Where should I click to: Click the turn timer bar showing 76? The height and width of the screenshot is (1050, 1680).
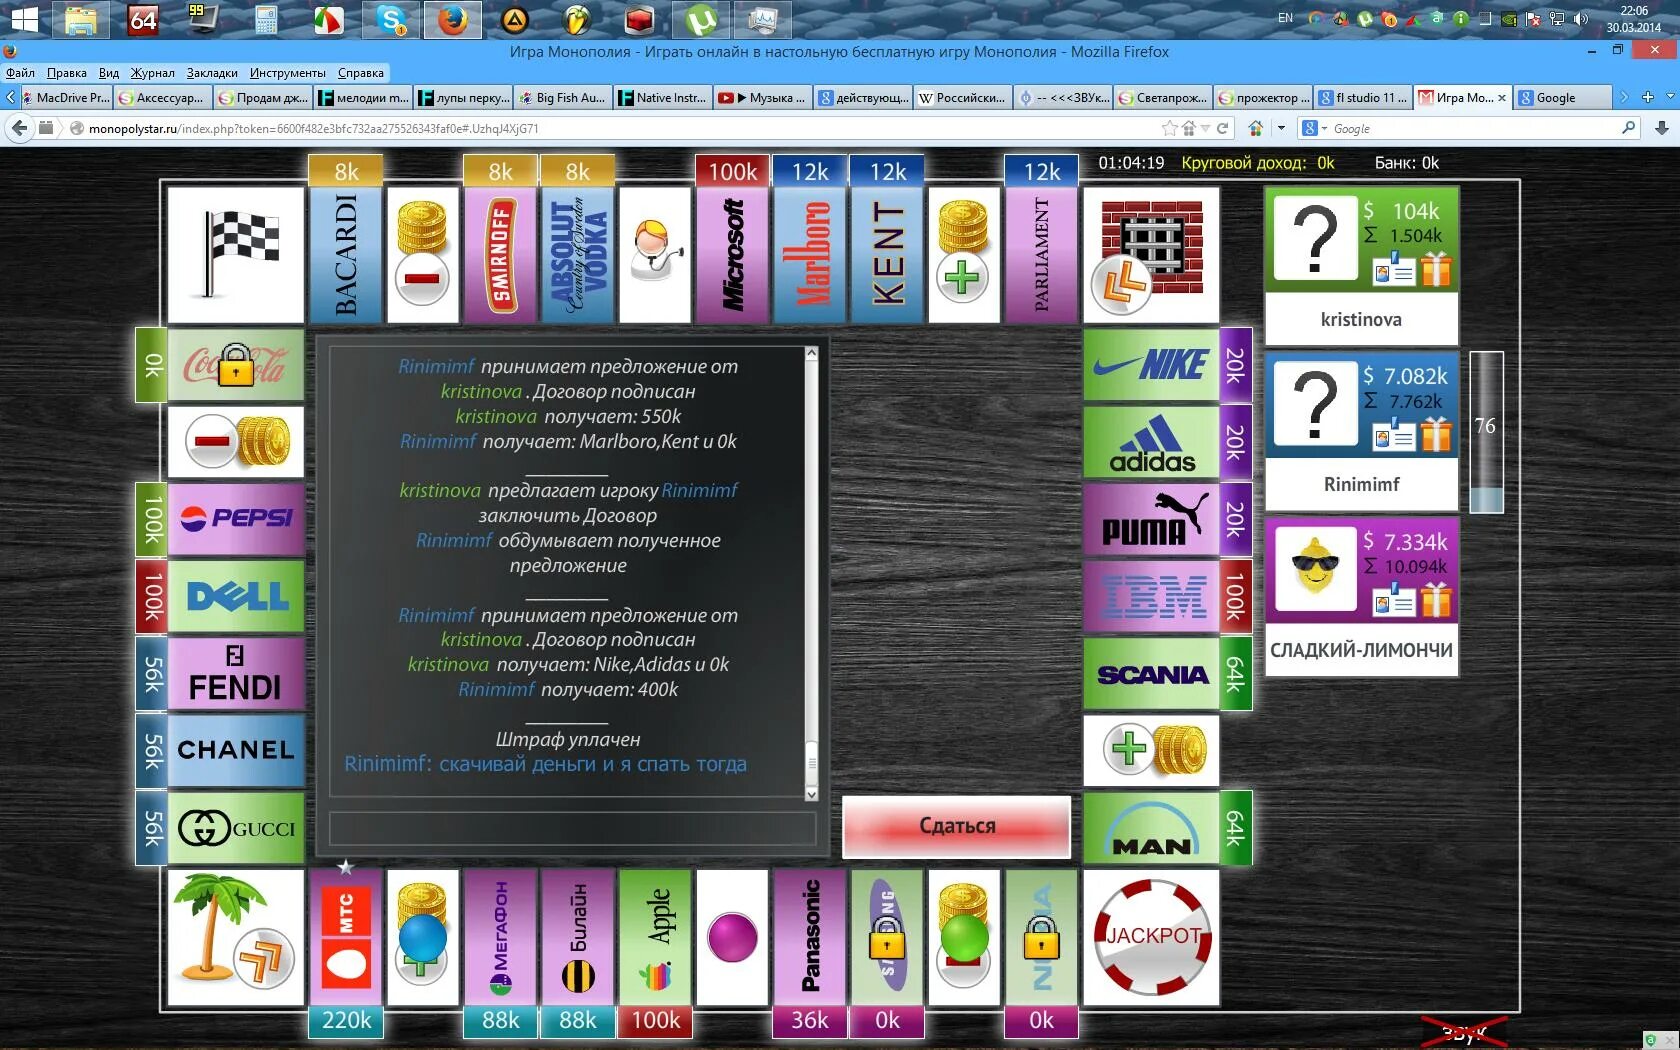(1486, 432)
